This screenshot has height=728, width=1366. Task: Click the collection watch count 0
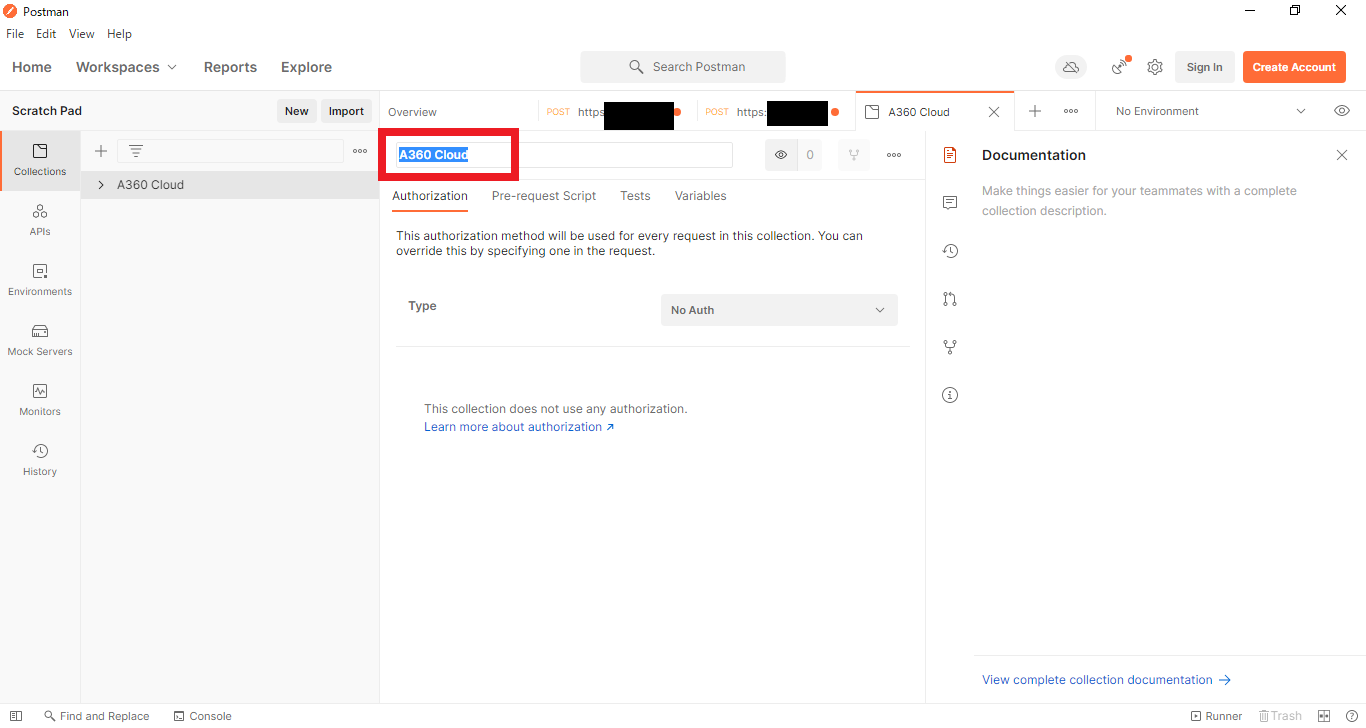(x=810, y=155)
